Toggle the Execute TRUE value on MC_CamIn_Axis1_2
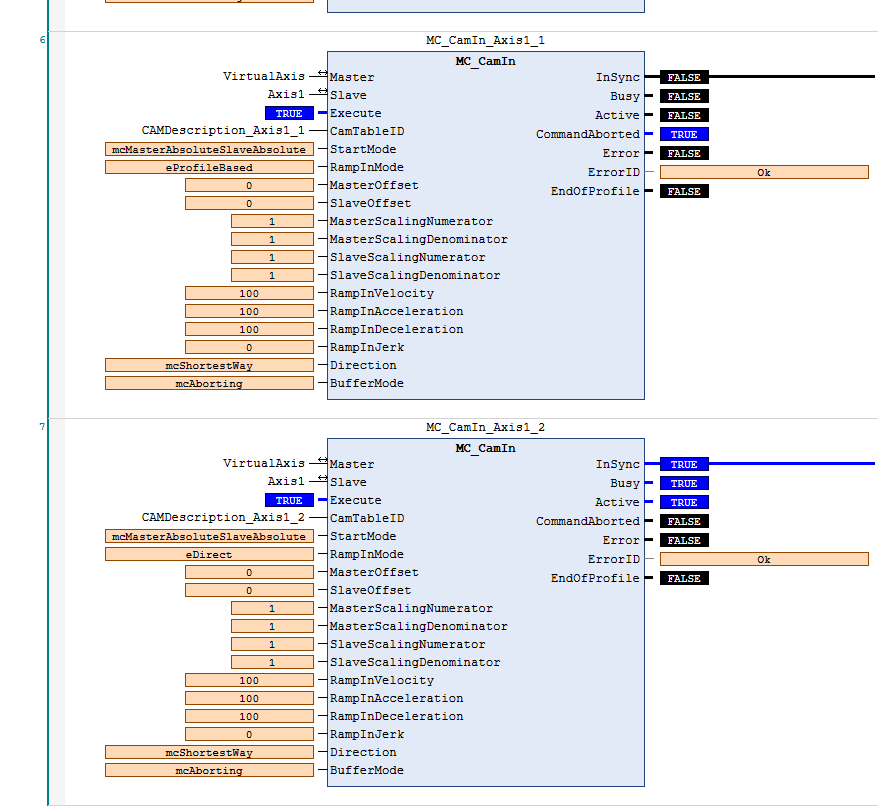The width and height of the screenshot is (878, 806). coord(289,500)
